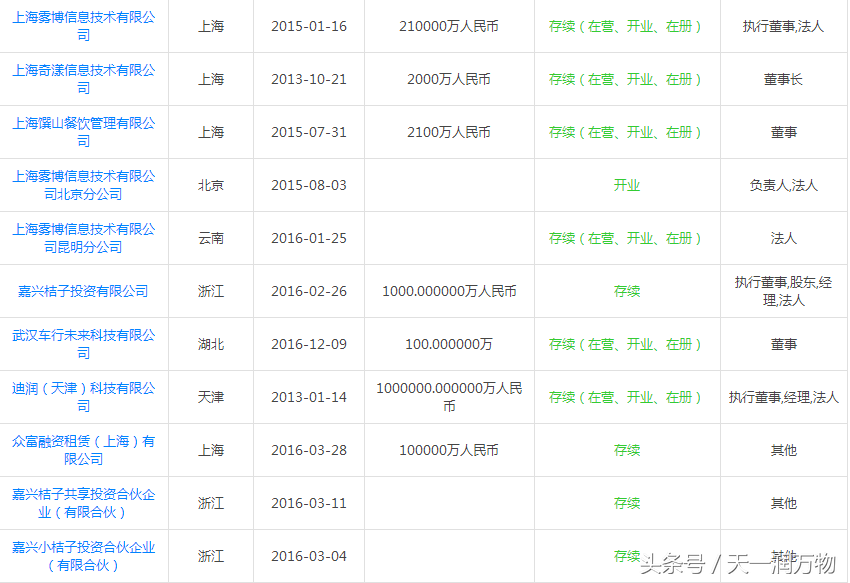Click the 210000万人民币 capital cell

point(449,26)
